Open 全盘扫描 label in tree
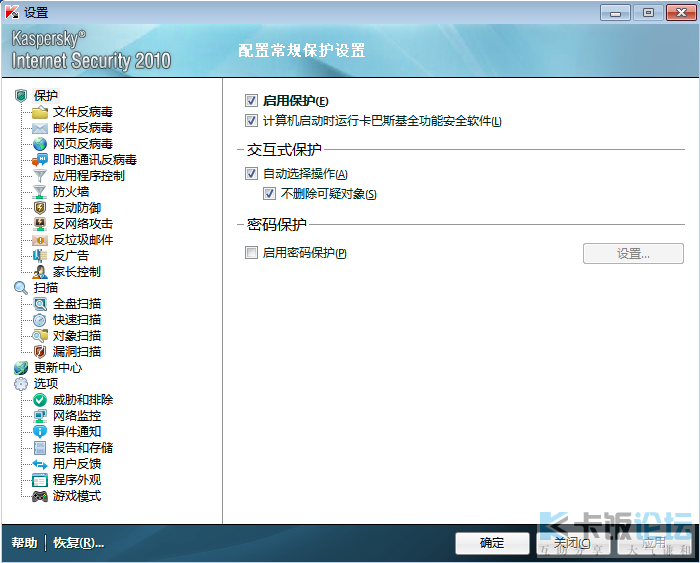The height and width of the screenshot is (563, 700). coord(77,304)
